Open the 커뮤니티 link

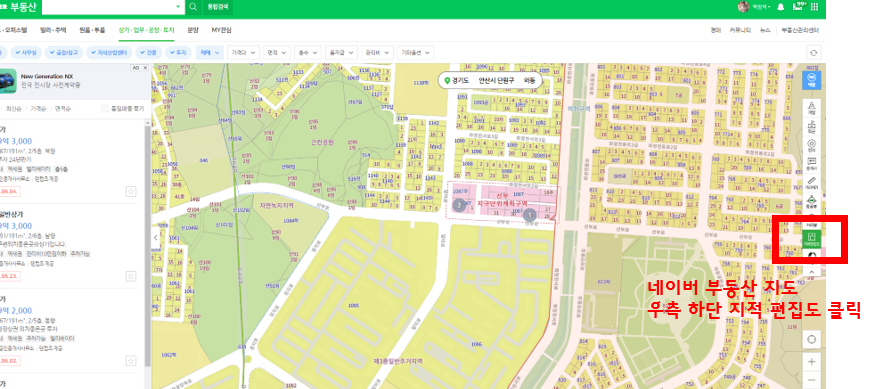click(740, 31)
